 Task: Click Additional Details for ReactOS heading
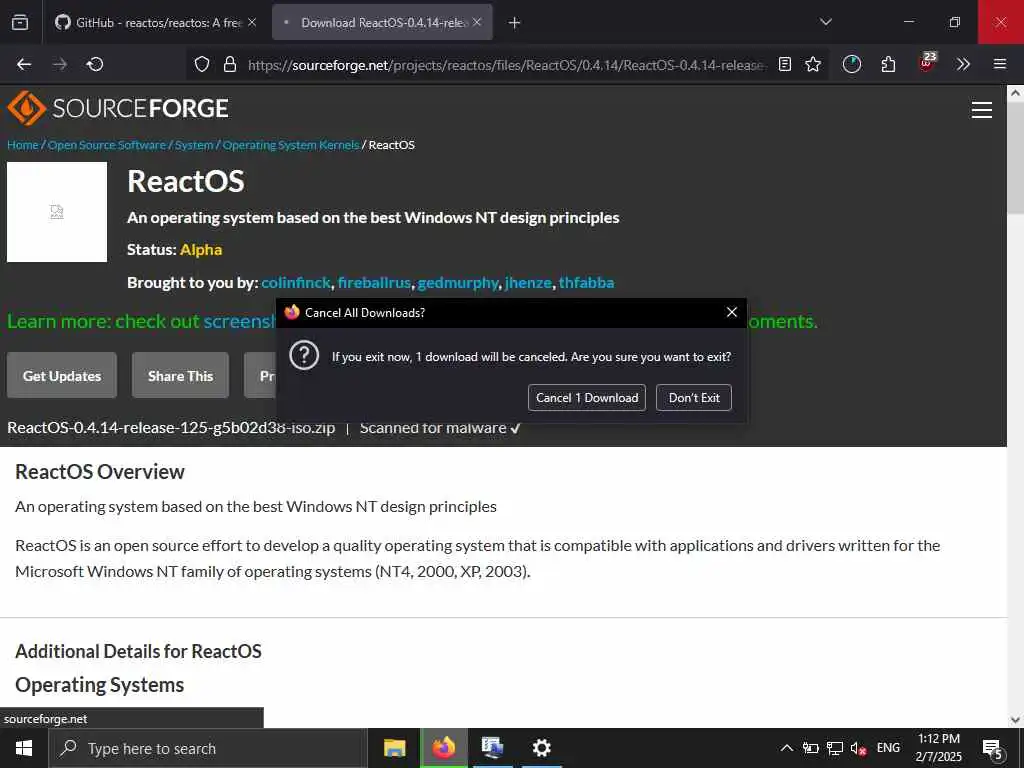tap(138, 651)
